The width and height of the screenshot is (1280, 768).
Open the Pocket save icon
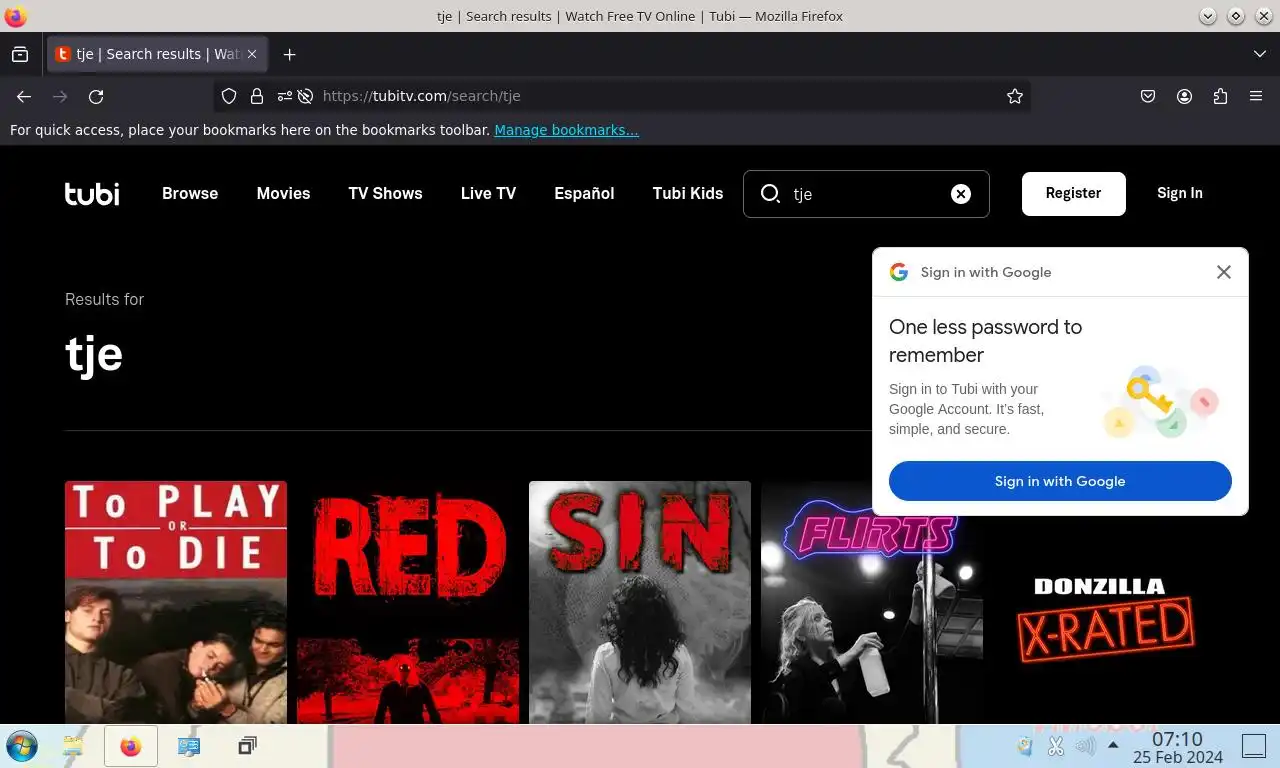click(x=1148, y=96)
